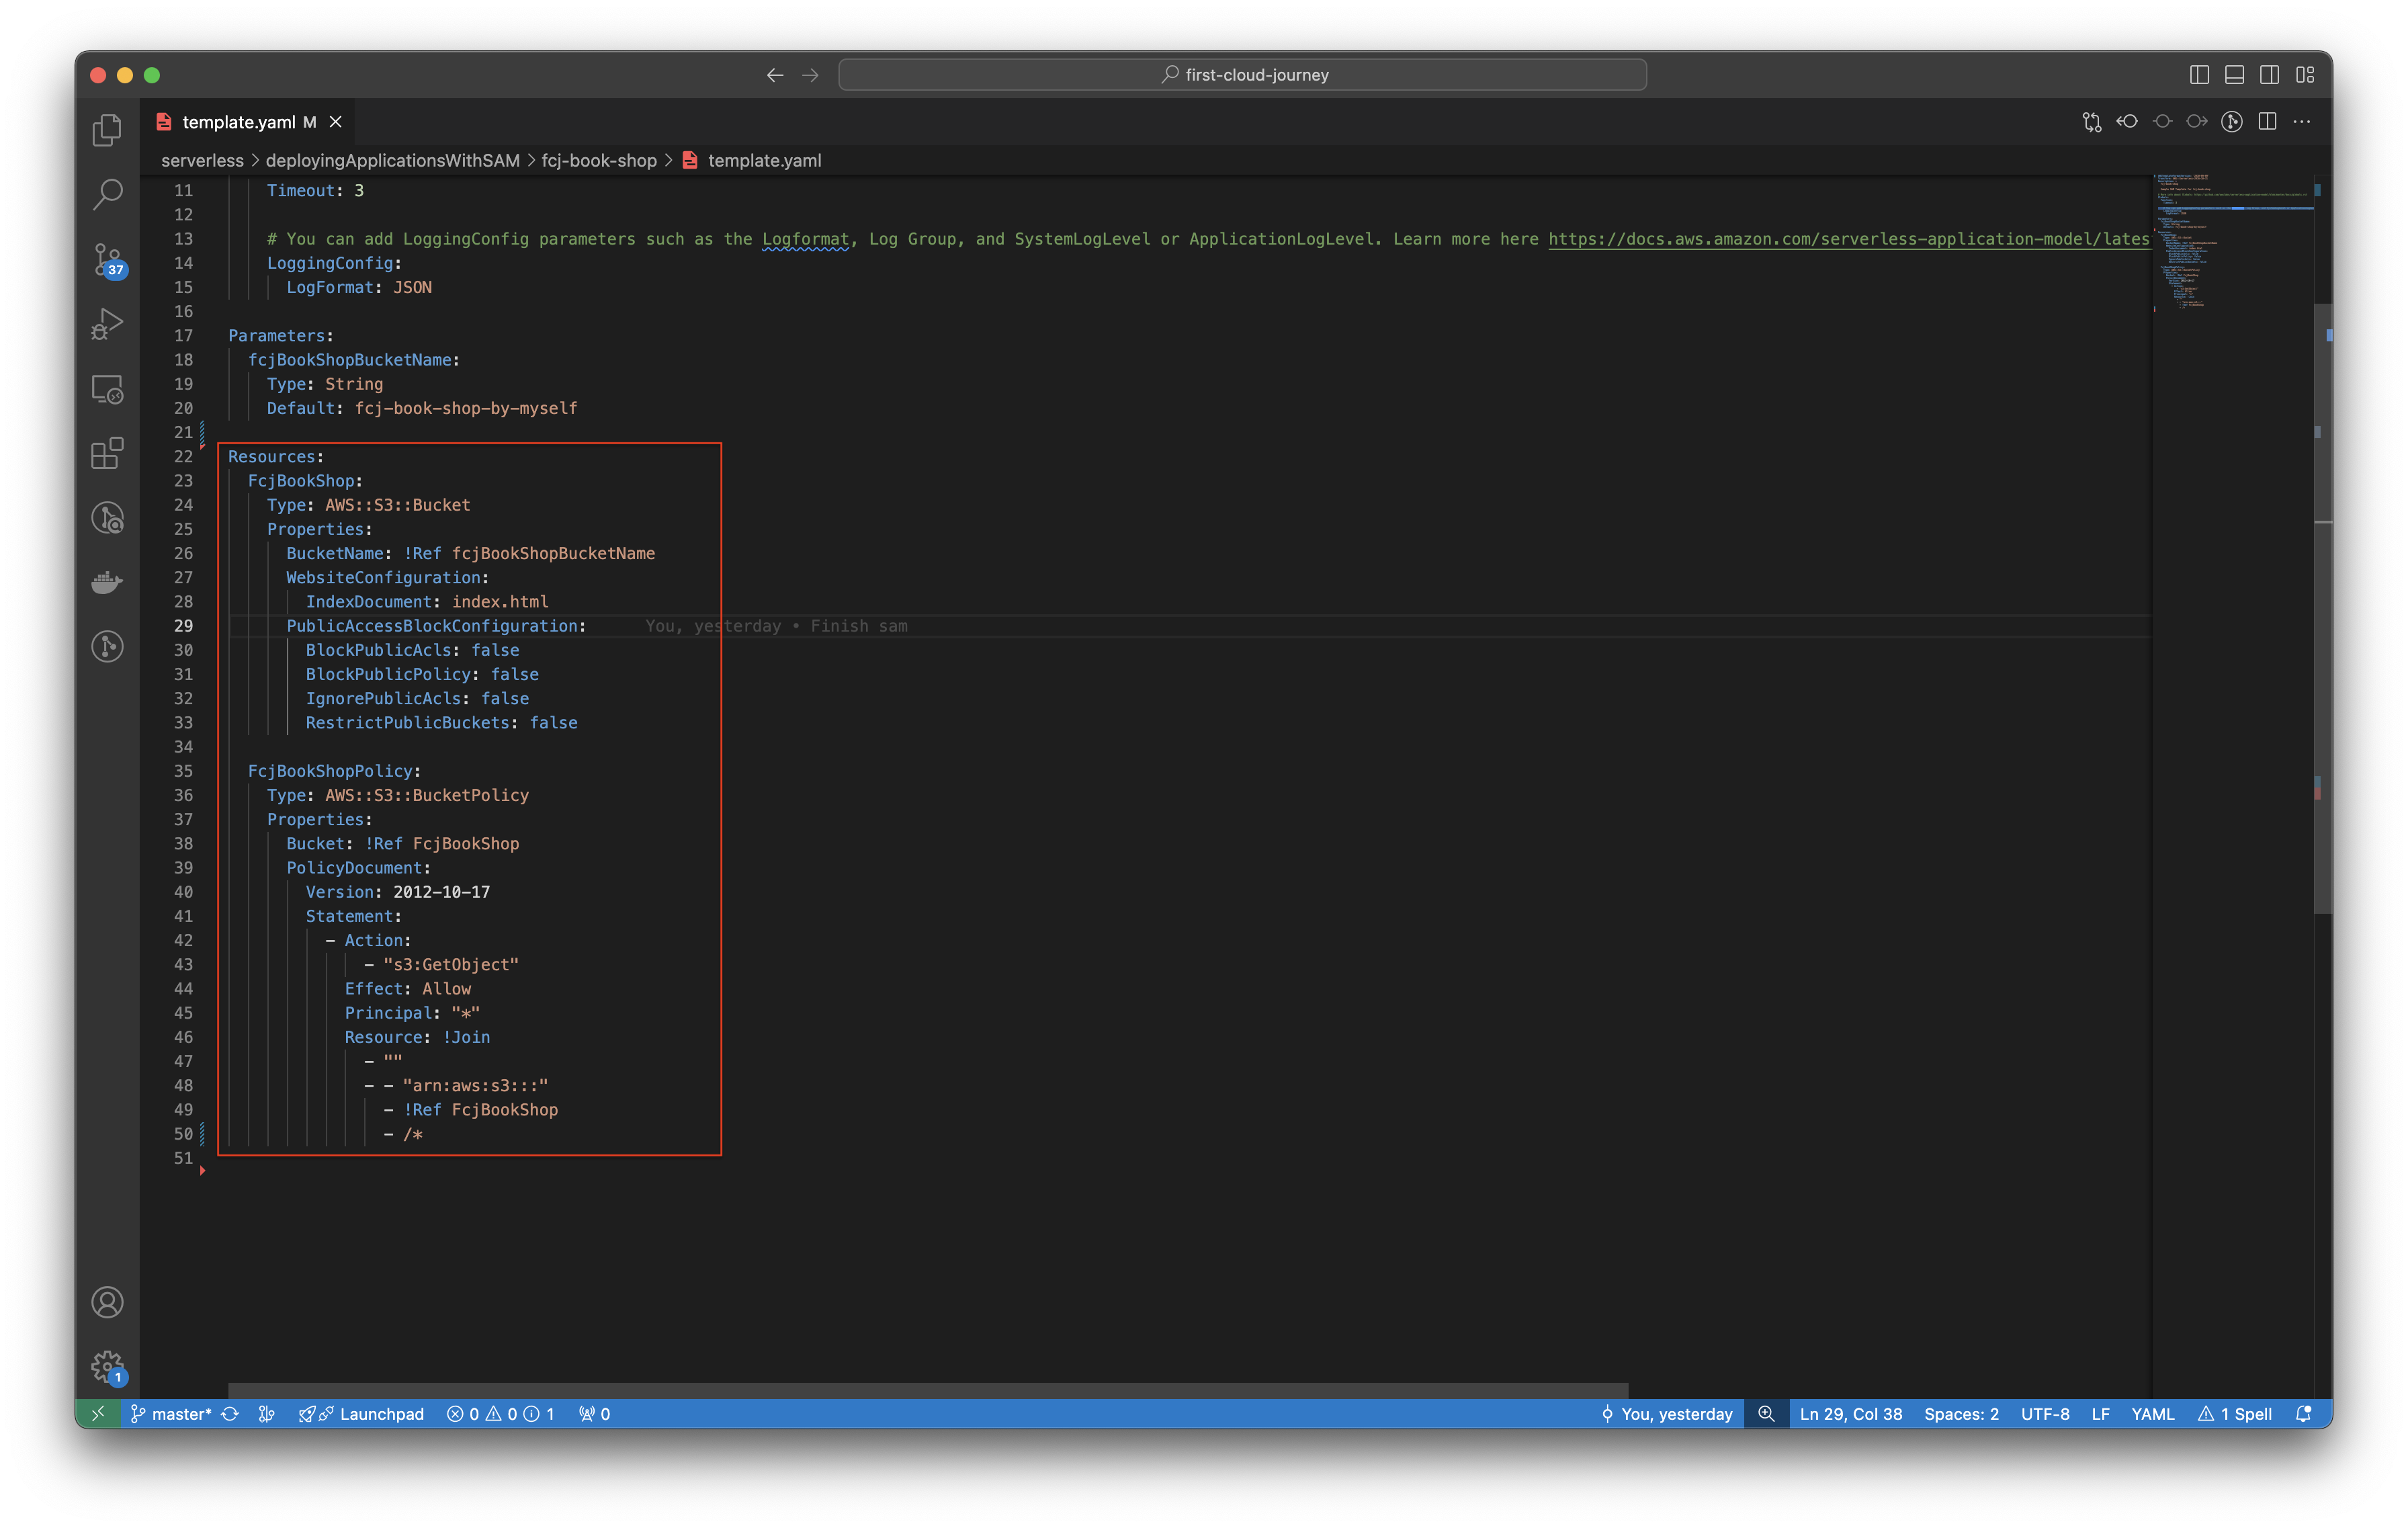Screen dimensions: 2408x1528
Task: Open the remote window indicator
Action: tap(98, 1414)
